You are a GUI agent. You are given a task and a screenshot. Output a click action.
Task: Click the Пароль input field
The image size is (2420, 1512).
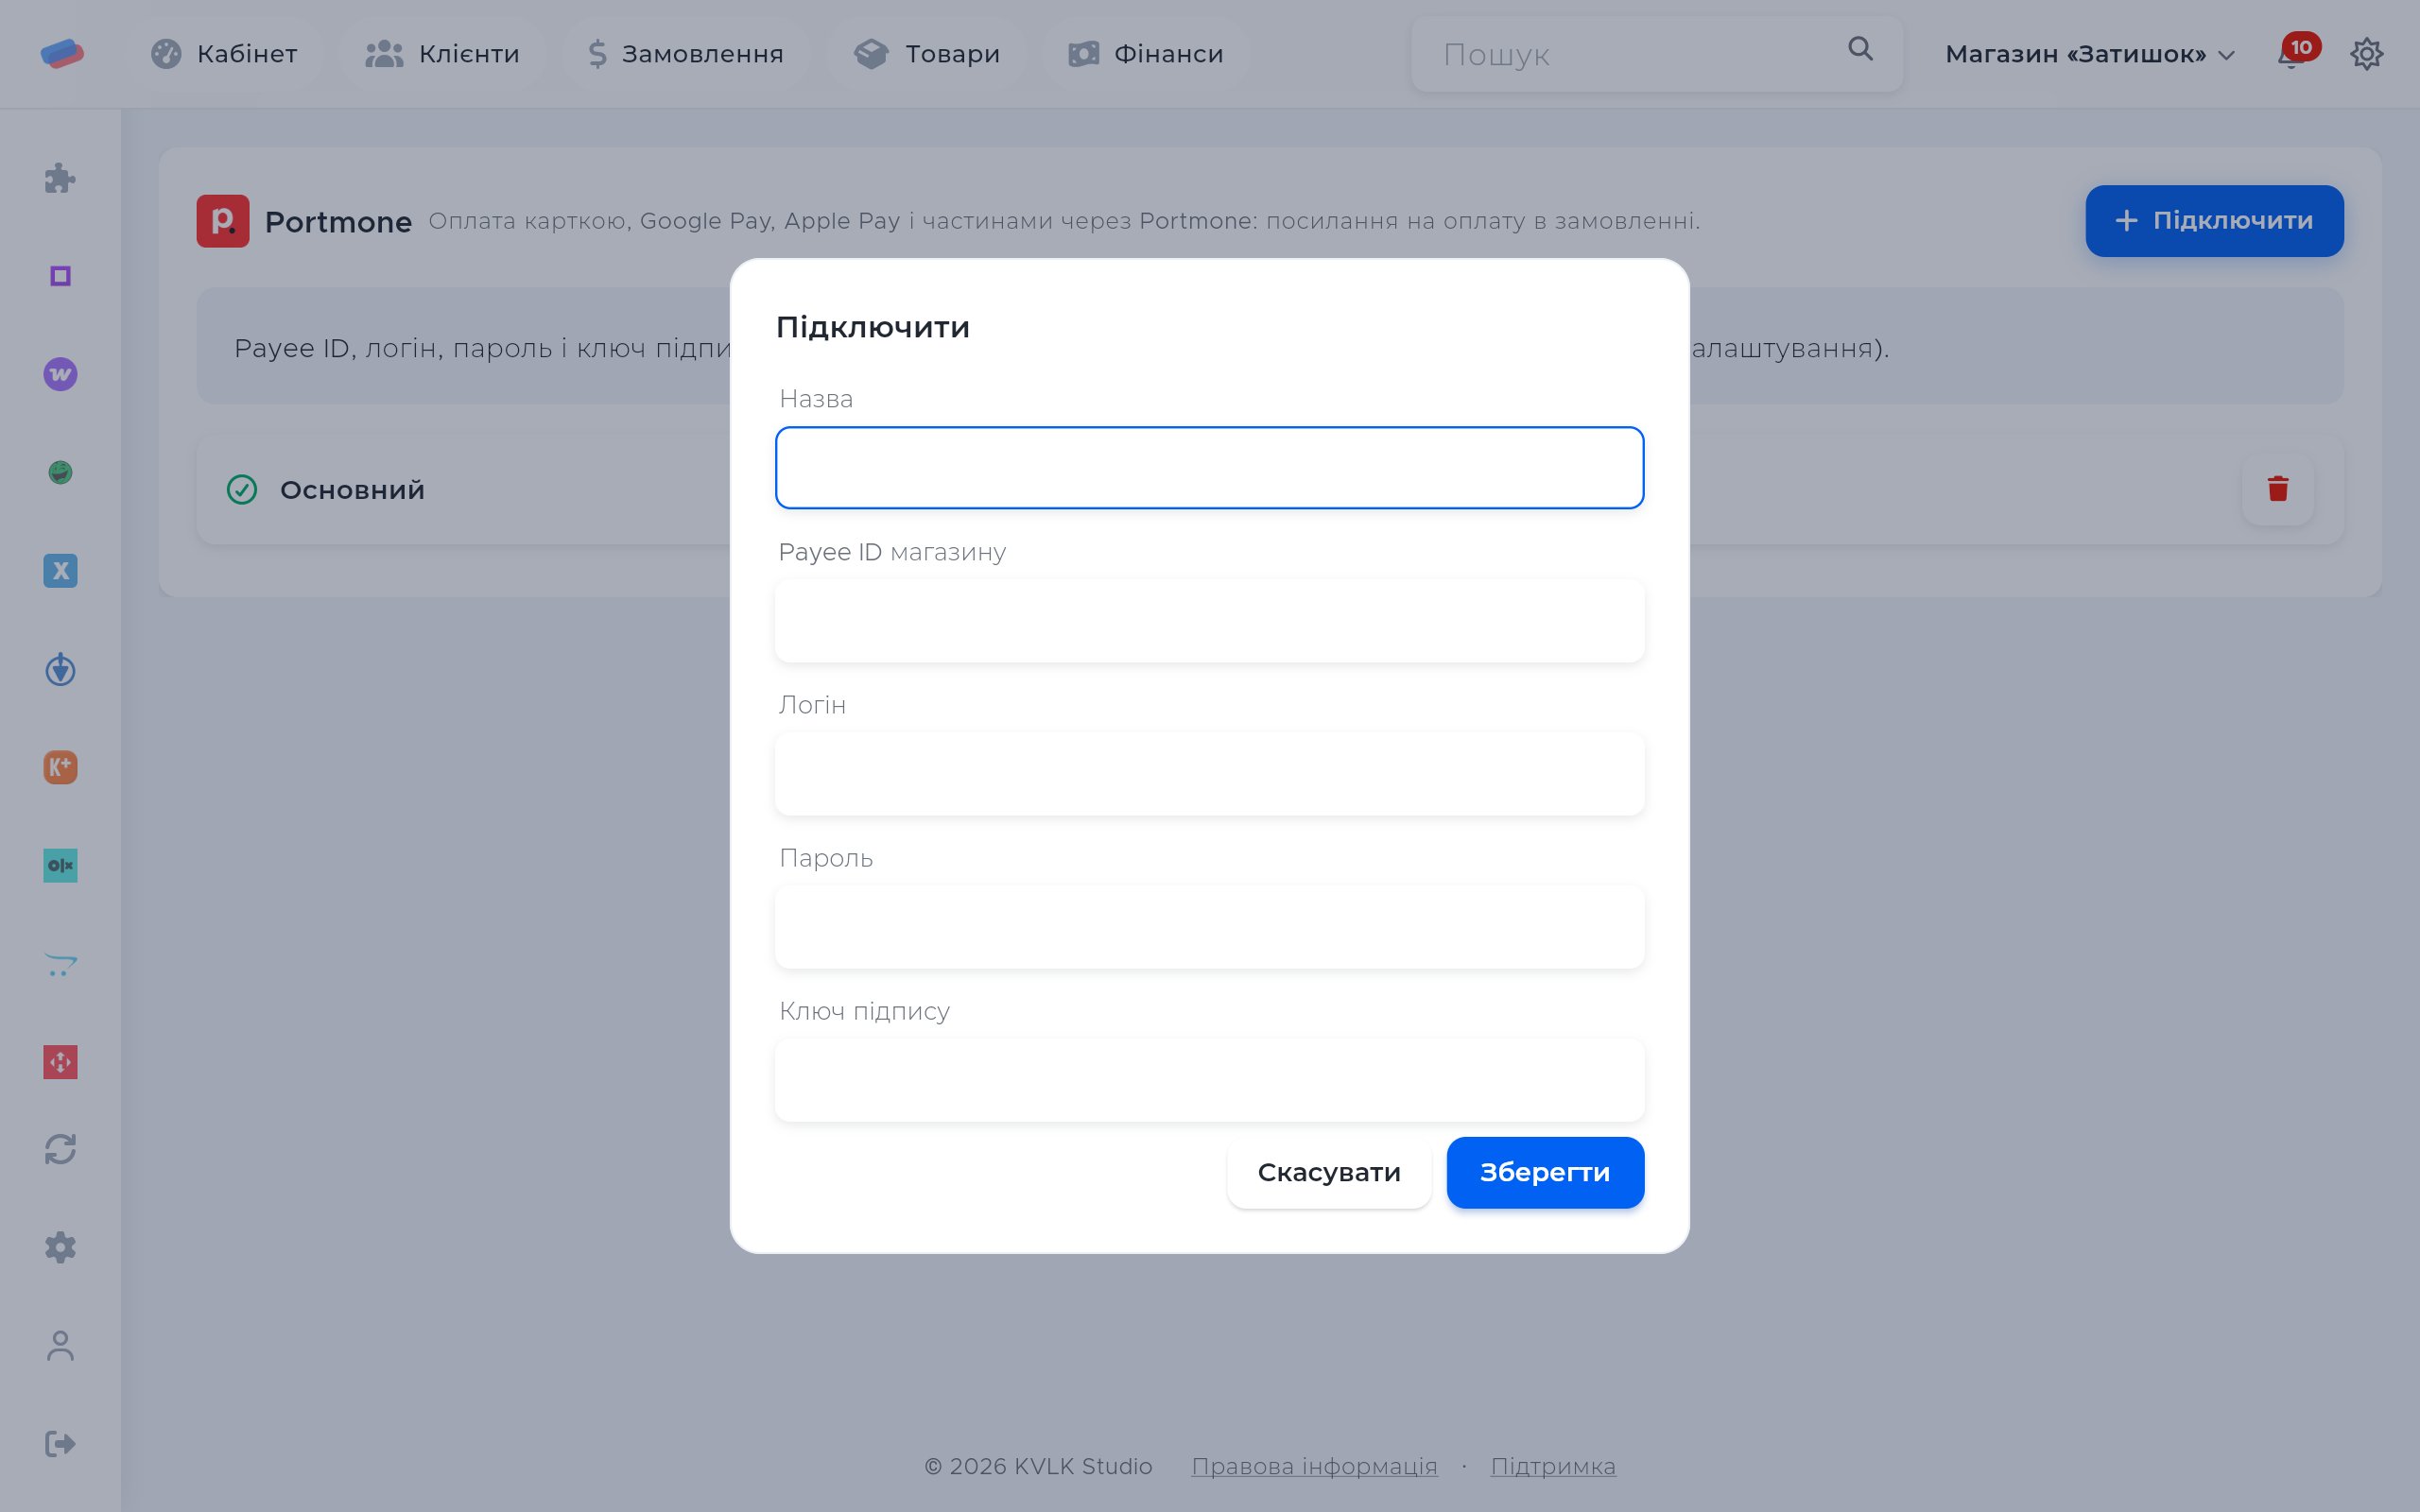point(1210,927)
